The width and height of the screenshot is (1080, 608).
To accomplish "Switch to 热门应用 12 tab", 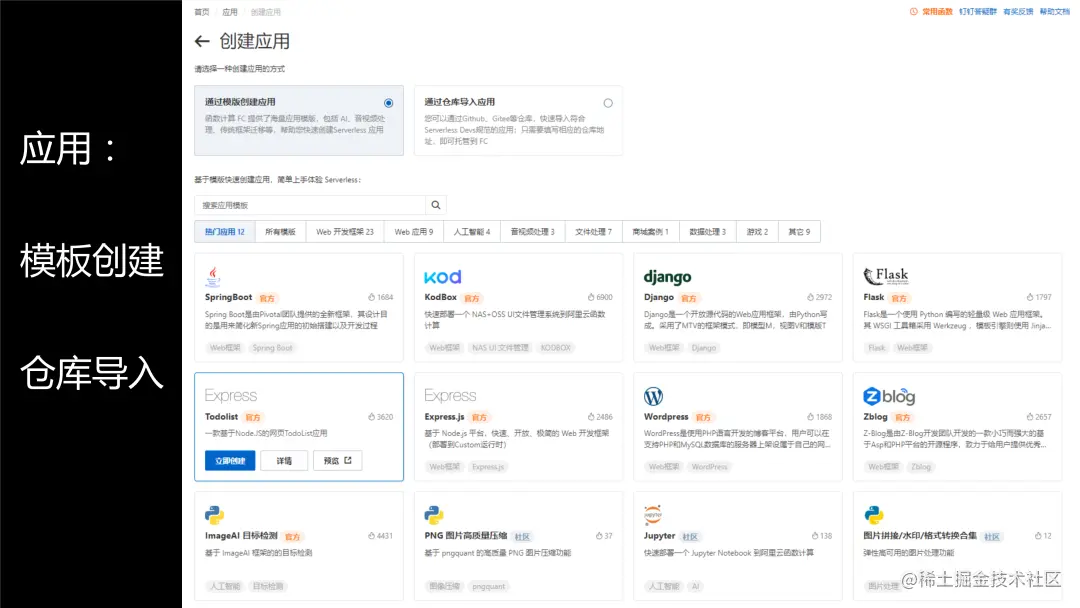I will pyautogui.click(x=225, y=232).
